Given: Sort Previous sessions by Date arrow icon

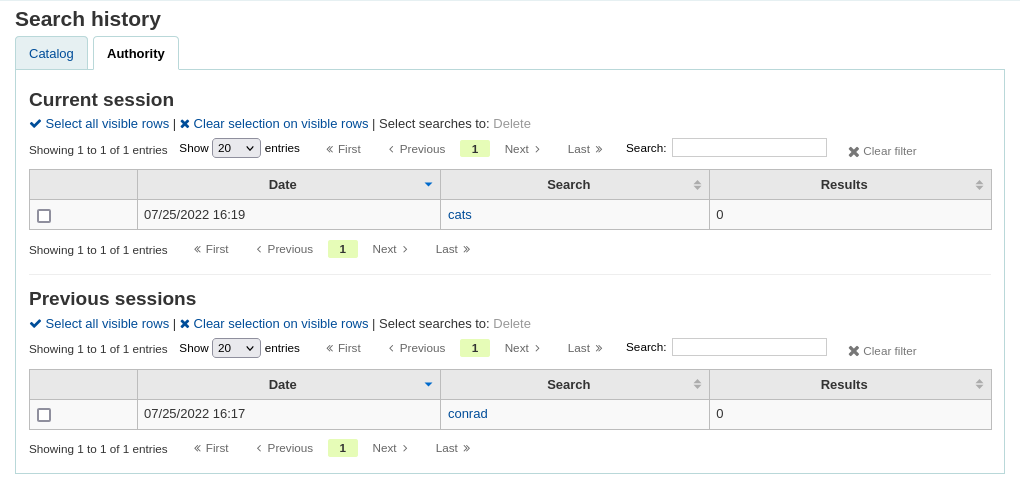Looking at the screenshot, I should 428,384.
